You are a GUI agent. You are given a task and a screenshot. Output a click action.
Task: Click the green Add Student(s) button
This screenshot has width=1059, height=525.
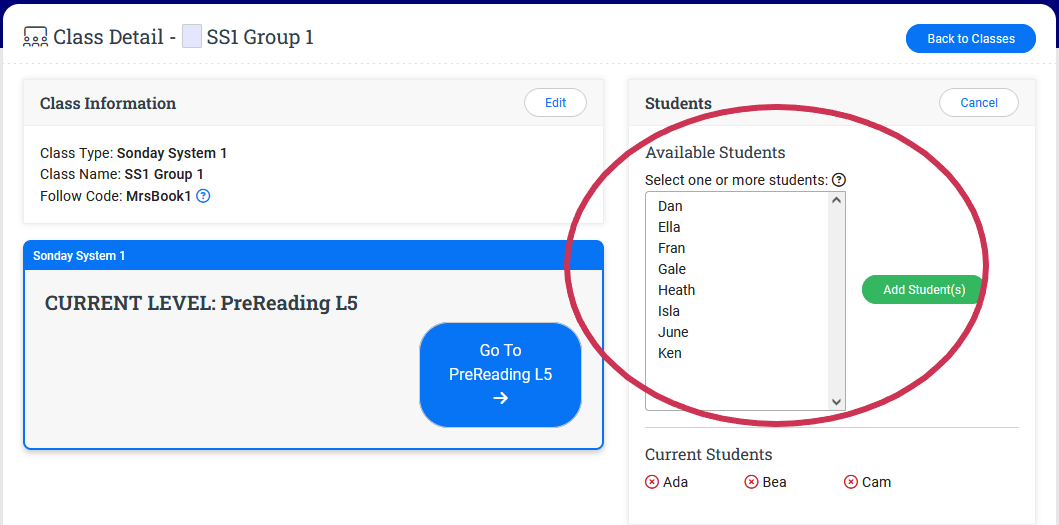[923, 290]
